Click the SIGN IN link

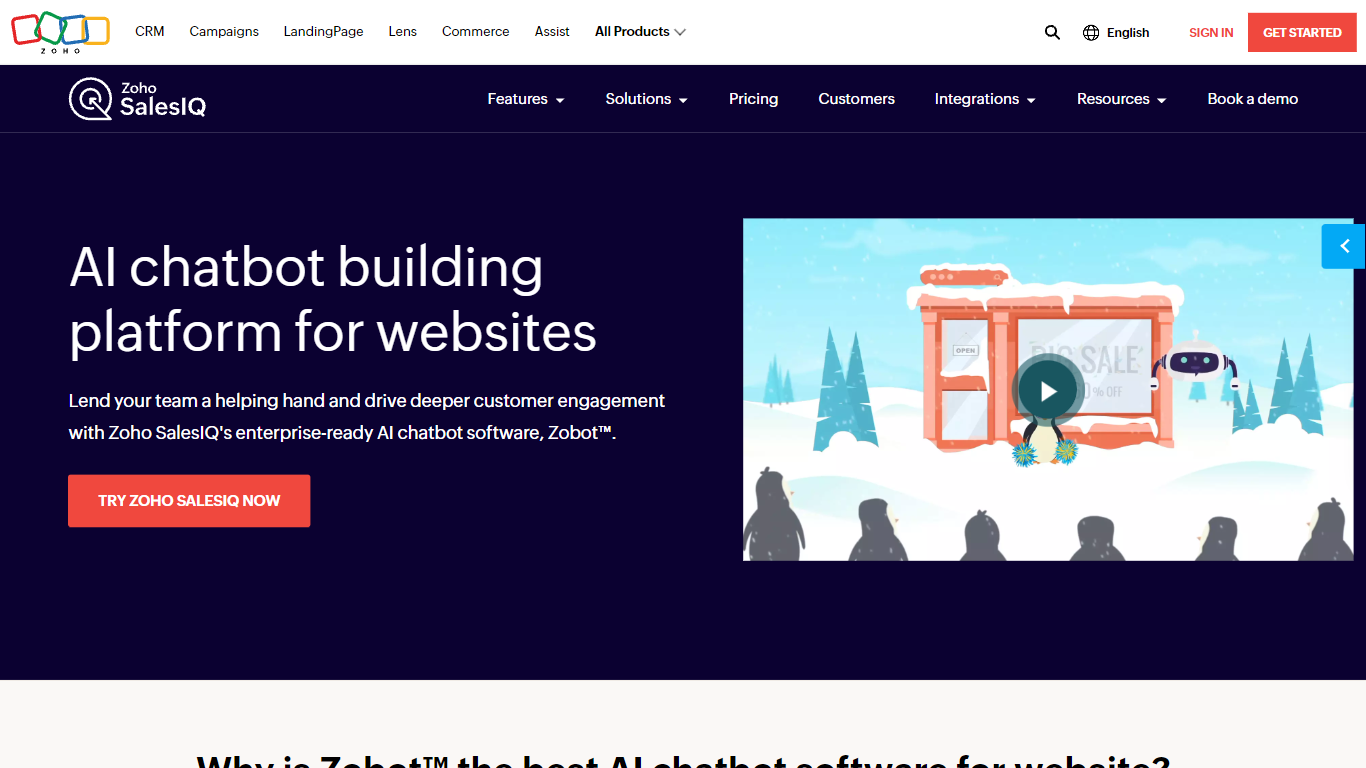pos(1211,33)
